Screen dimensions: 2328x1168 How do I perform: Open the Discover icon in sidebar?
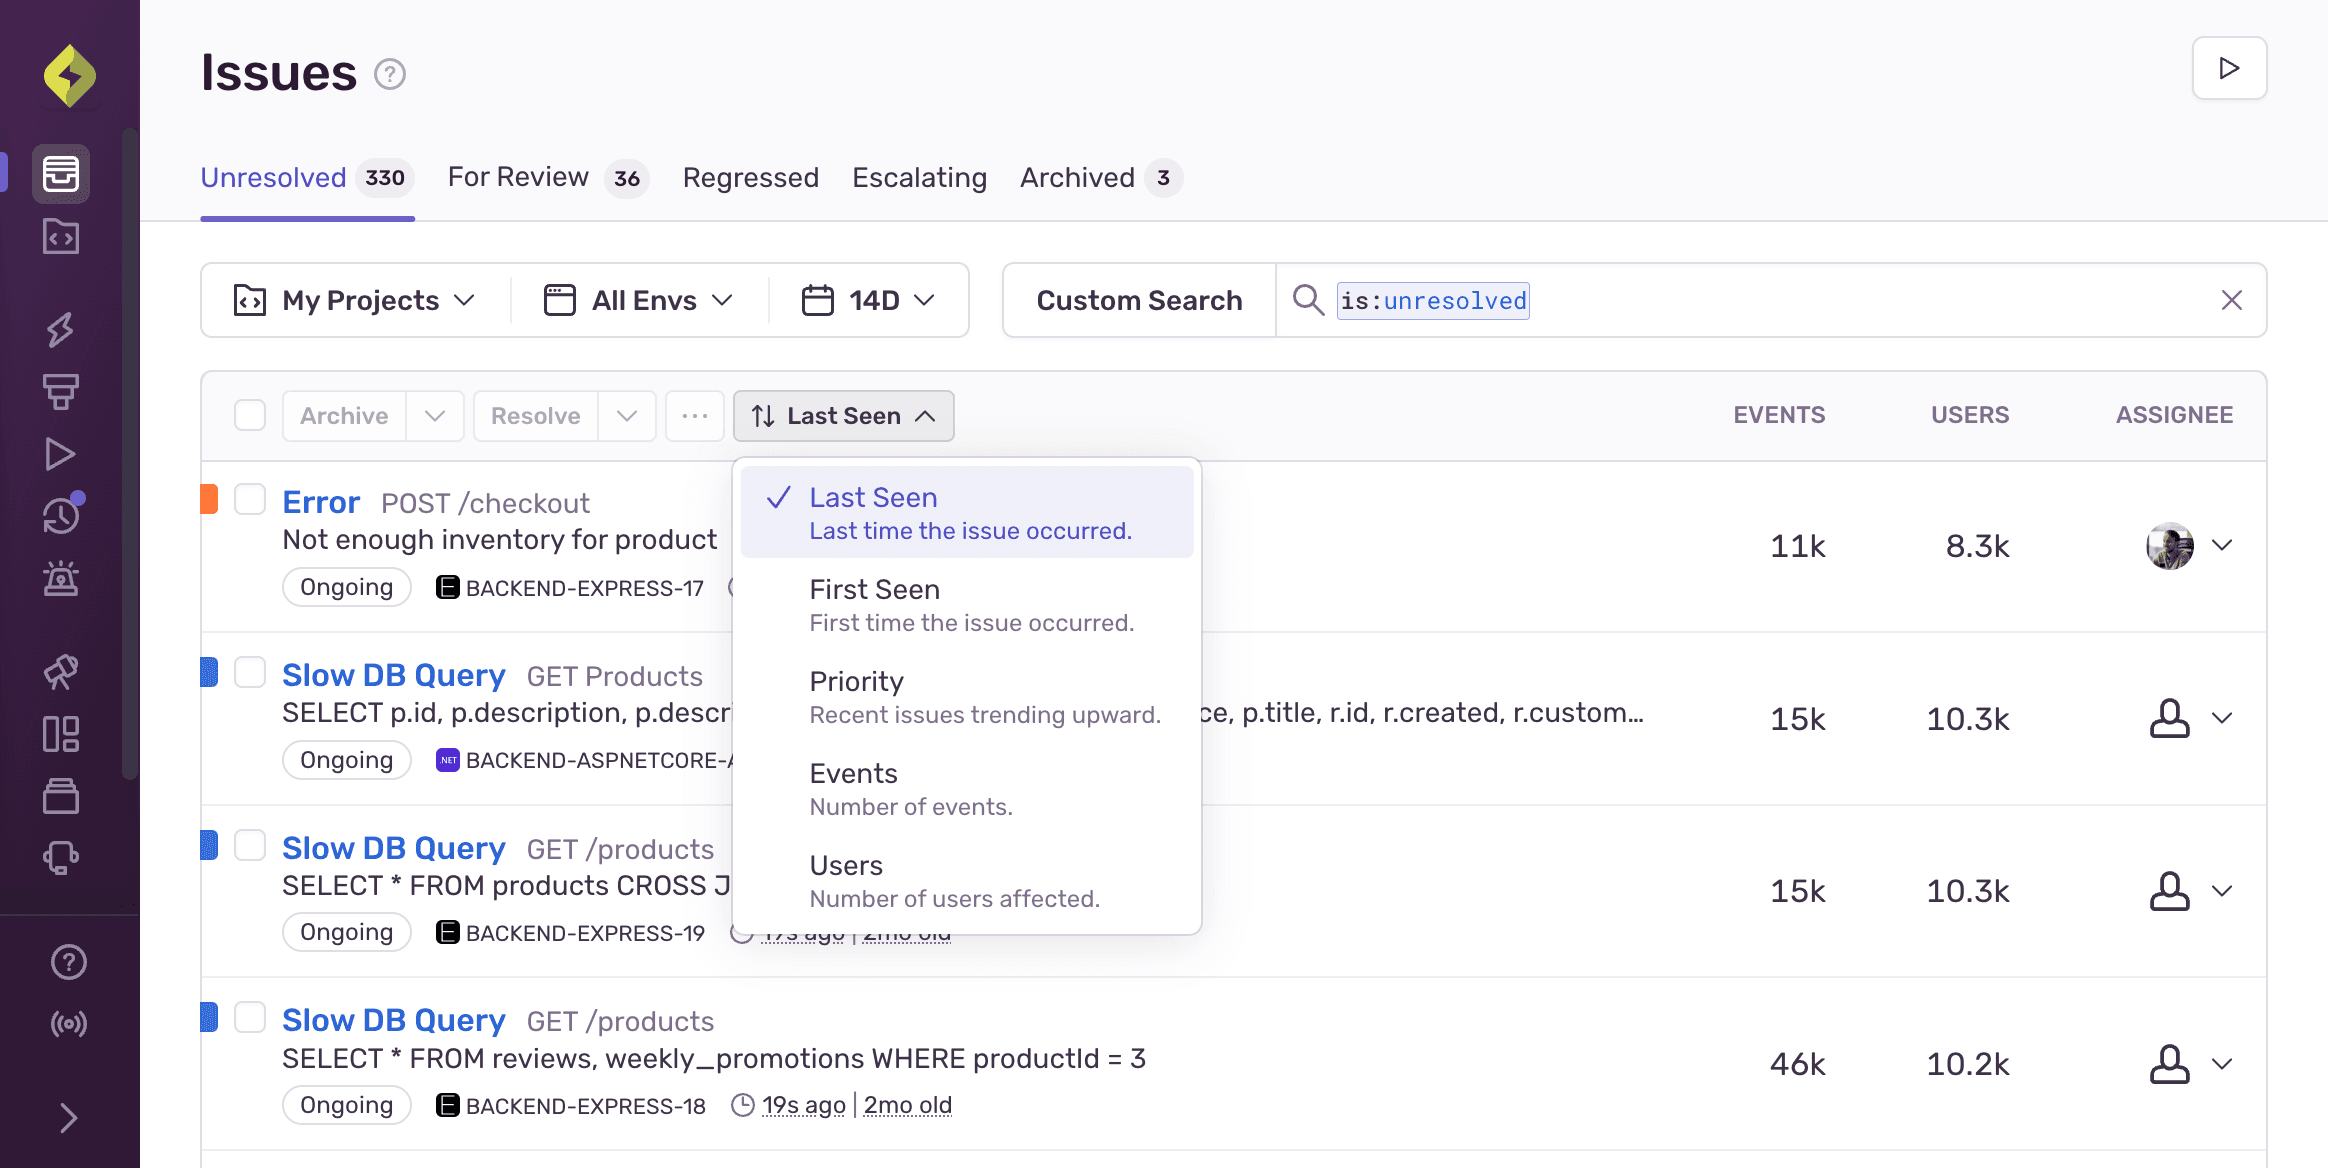(61, 672)
